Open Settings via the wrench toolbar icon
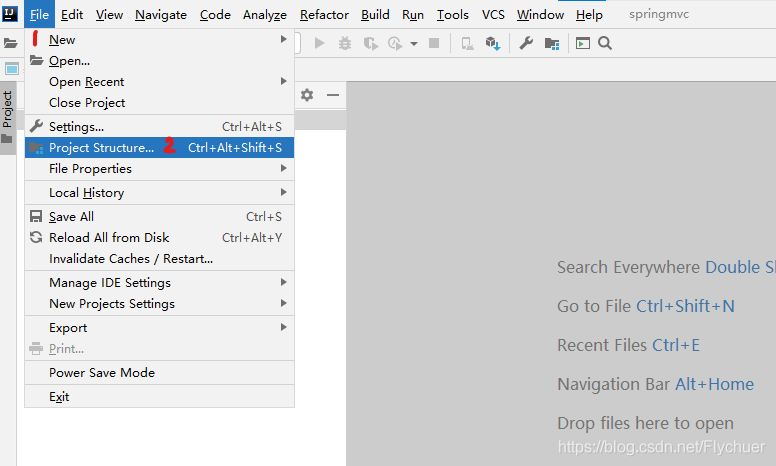The width and height of the screenshot is (776, 466). pos(526,44)
